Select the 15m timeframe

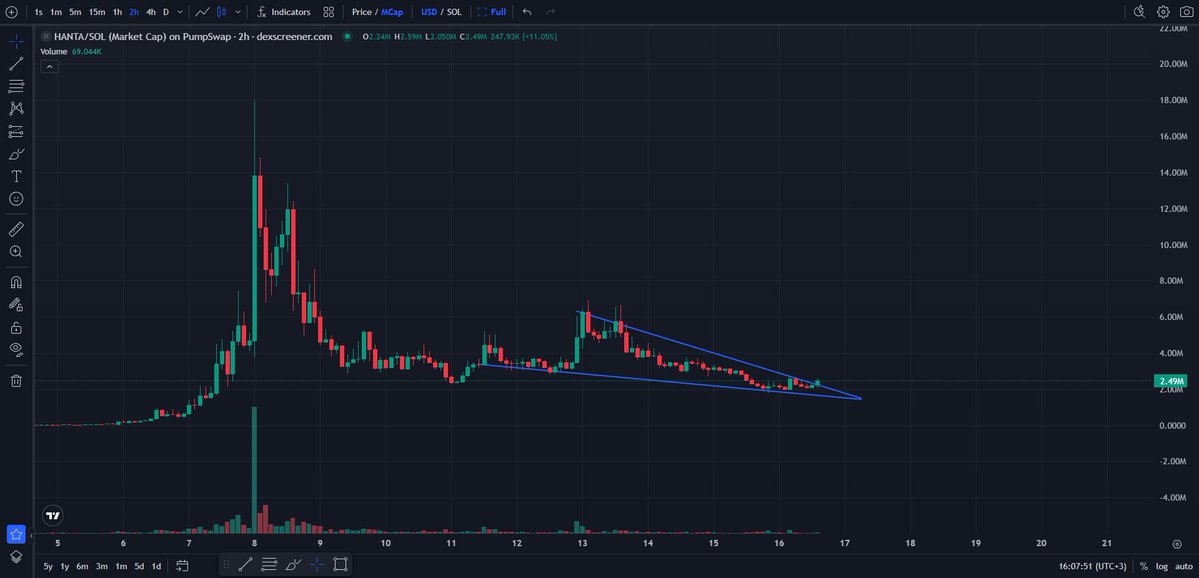point(96,12)
